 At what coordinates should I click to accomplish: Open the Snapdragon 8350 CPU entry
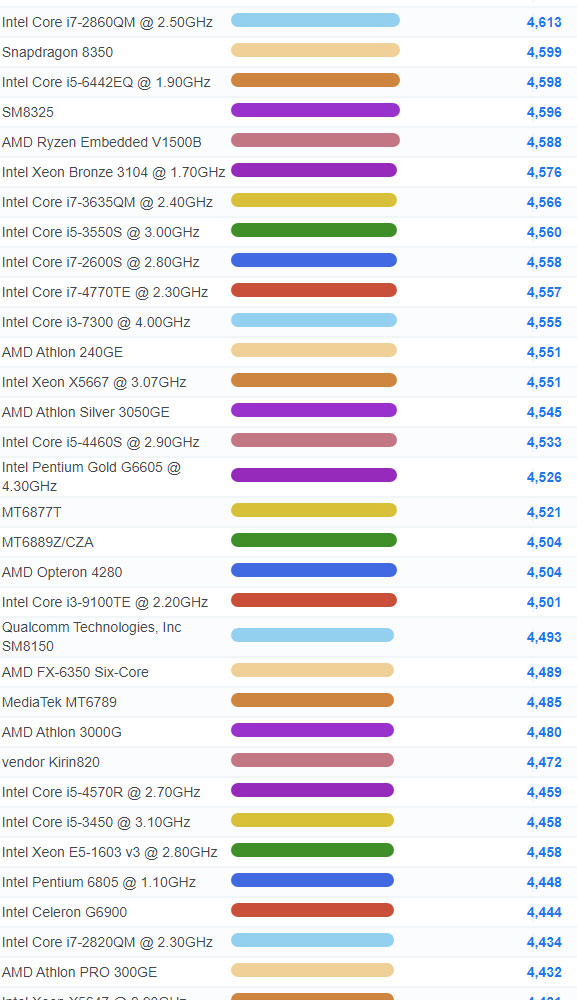point(57,52)
